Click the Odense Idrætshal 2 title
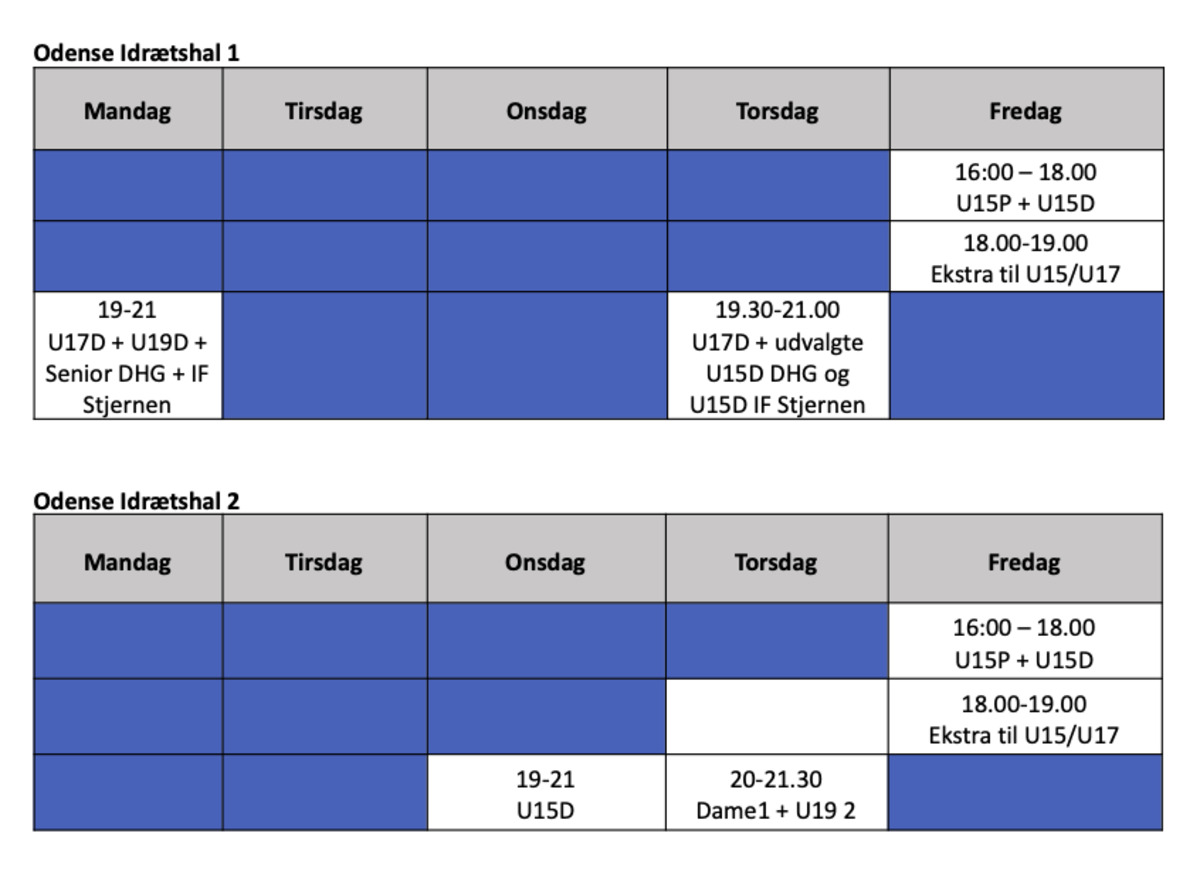Screen dimensions: 1200x874 (x=137, y=500)
